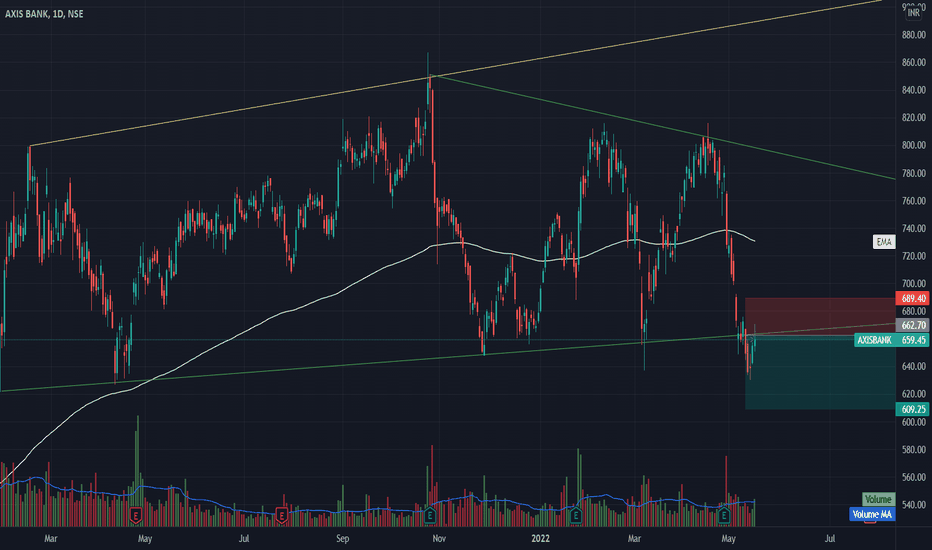Click the AXIS BANK, 1D, NSE symbol title
This screenshot has width=932, height=550.
pos(44,14)
